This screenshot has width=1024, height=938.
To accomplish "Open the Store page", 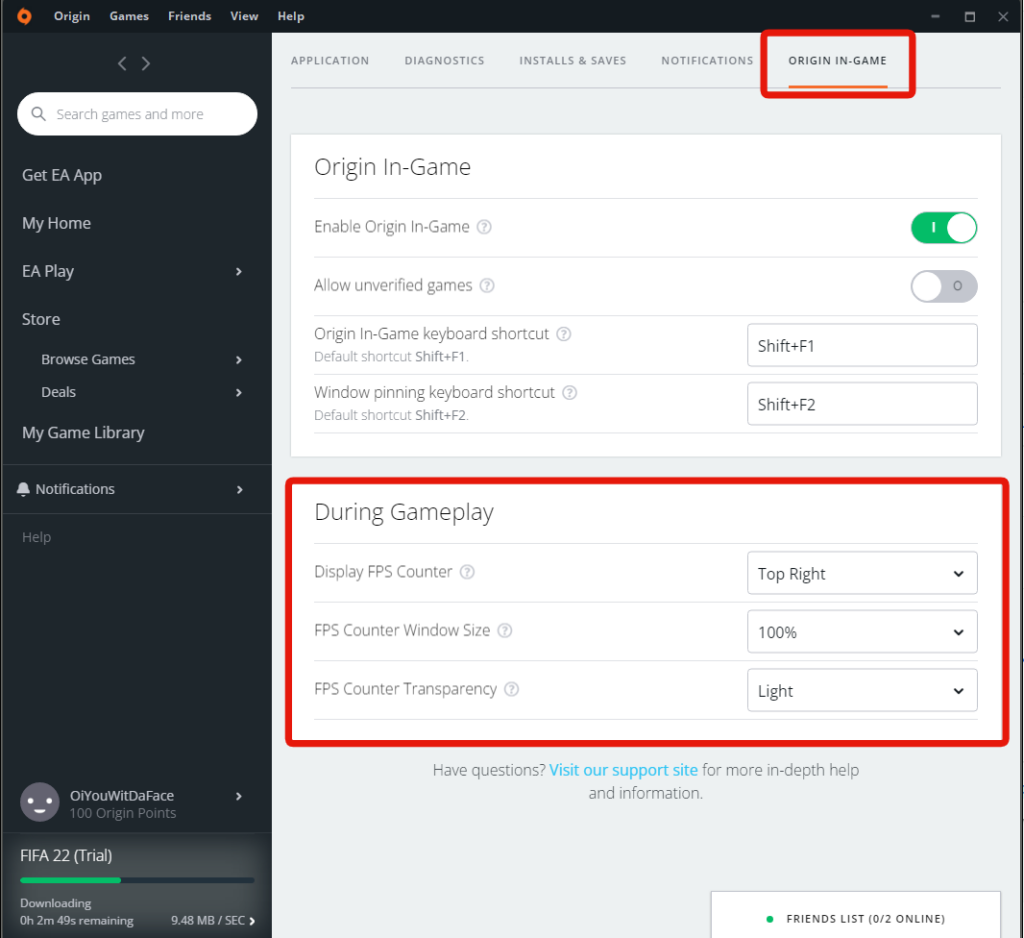I will coord(40,319).
